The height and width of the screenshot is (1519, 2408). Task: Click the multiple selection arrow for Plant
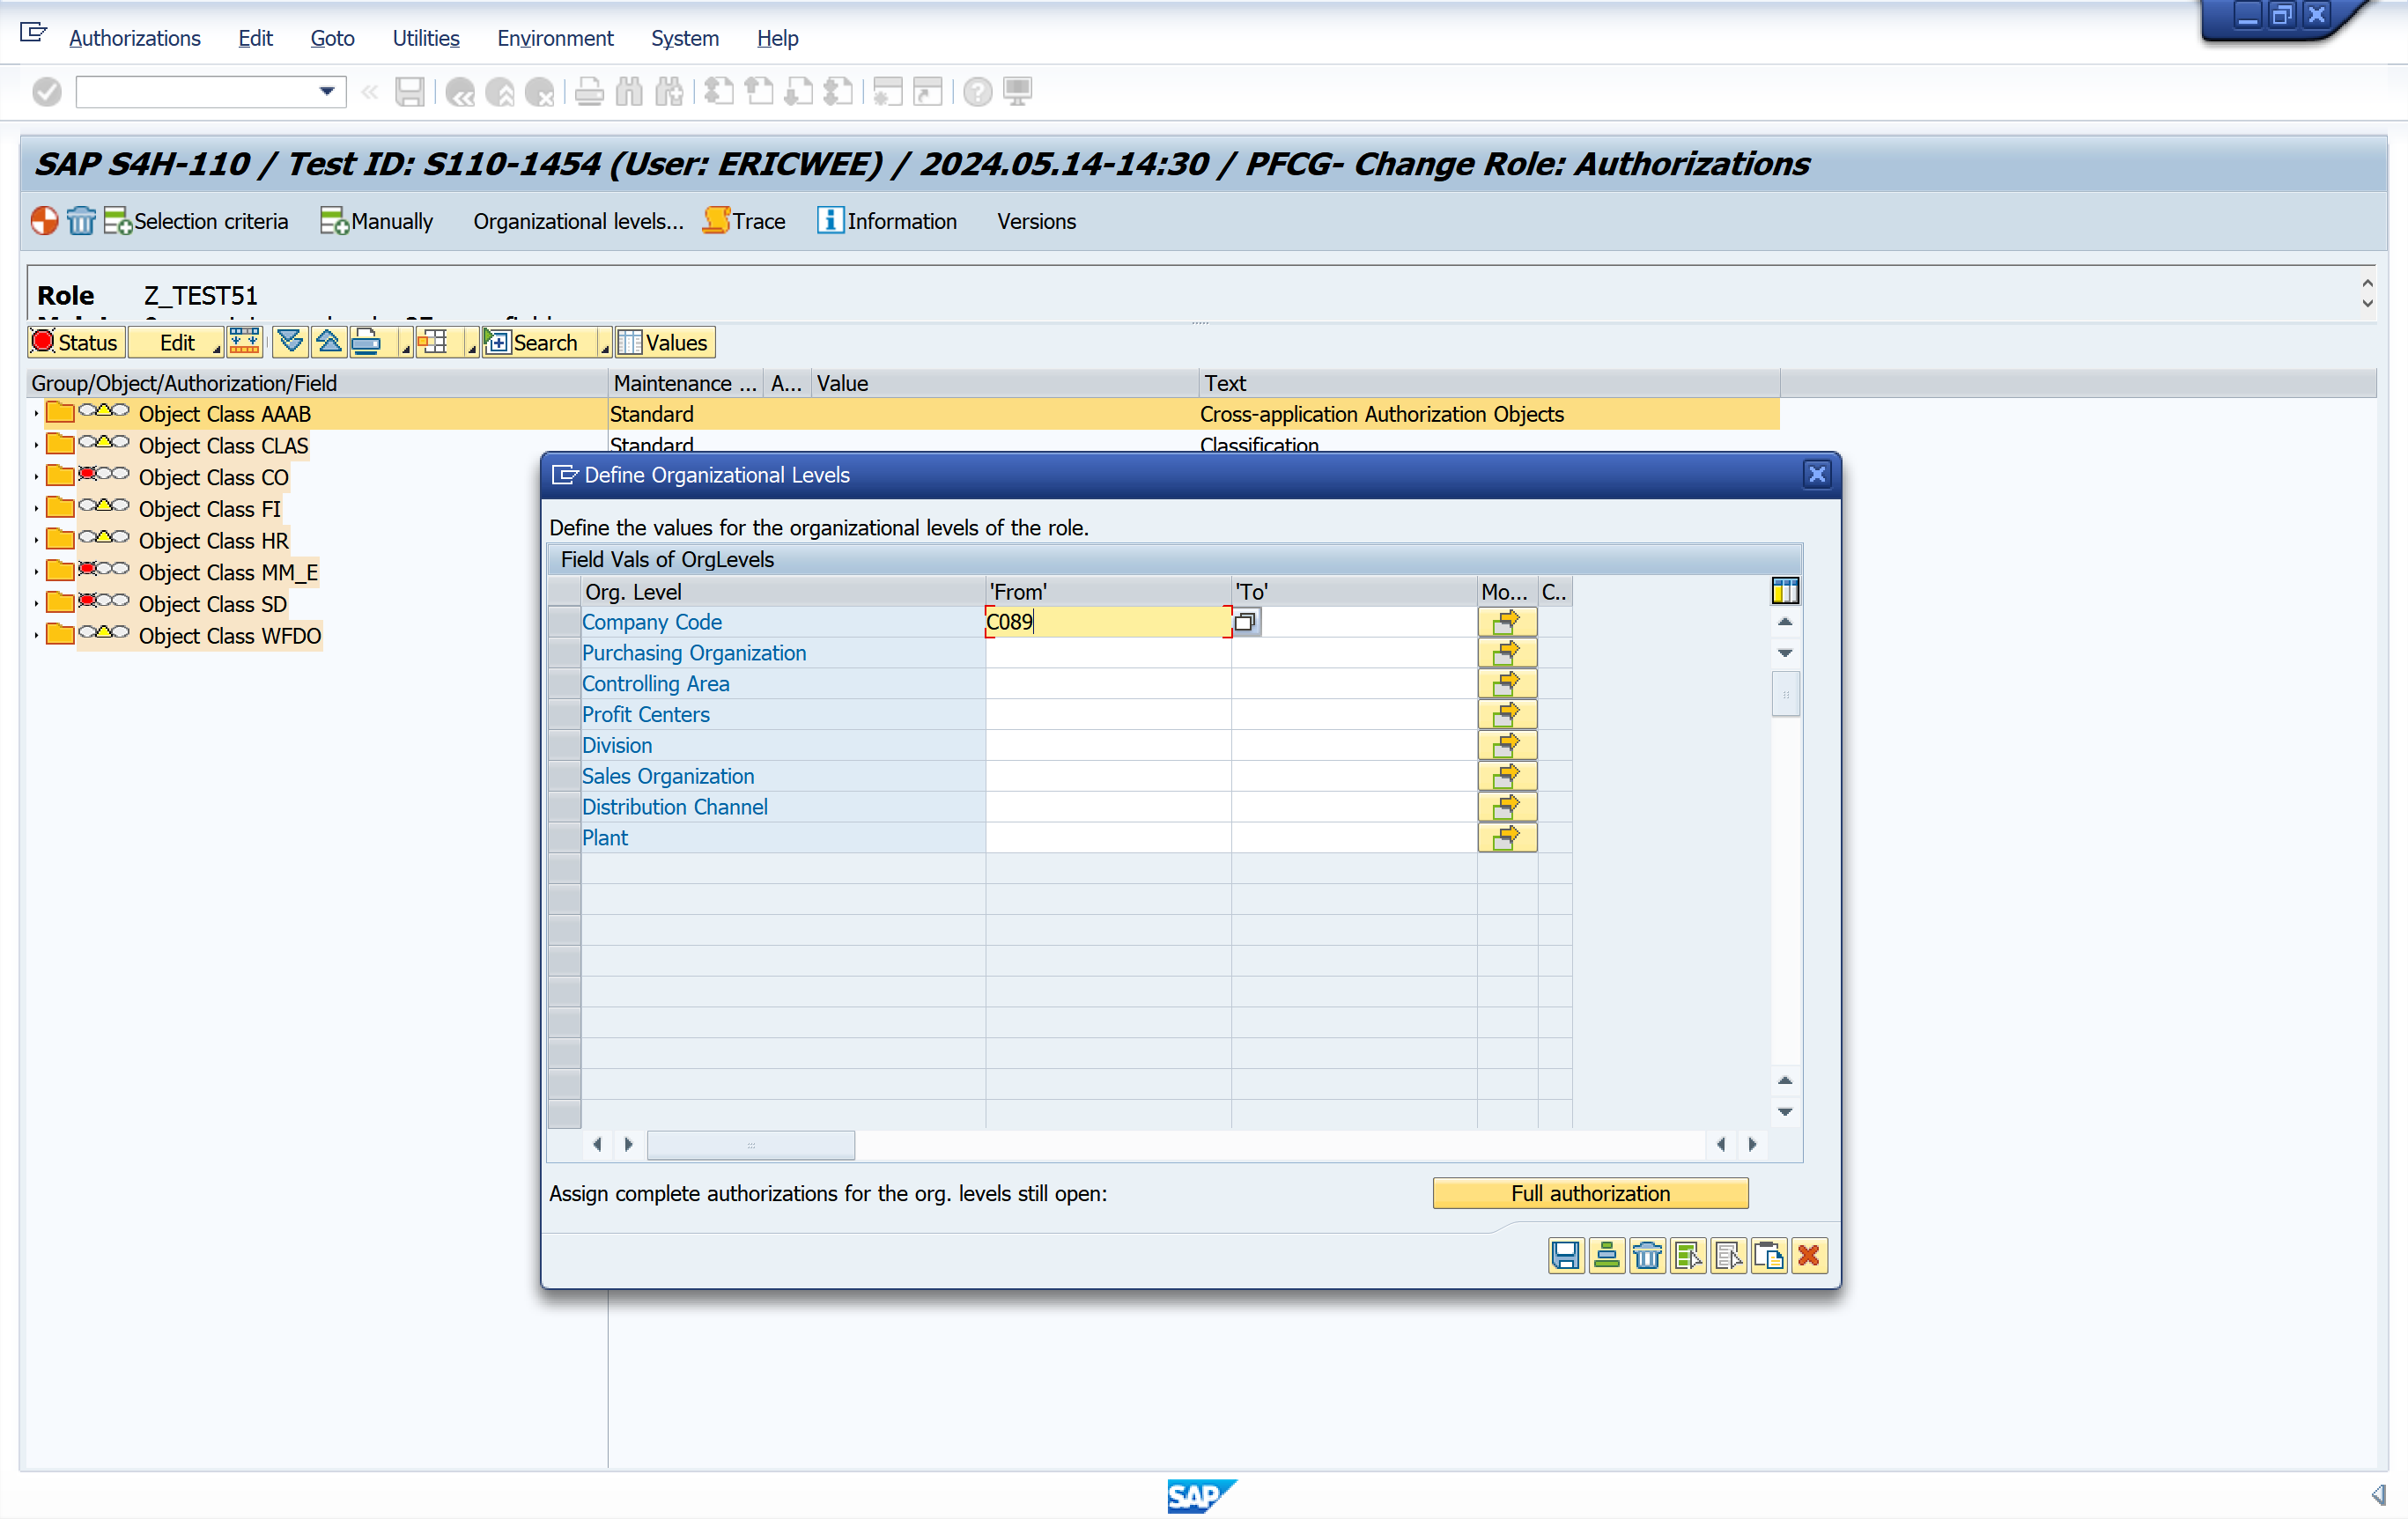tap(1506, 838)
